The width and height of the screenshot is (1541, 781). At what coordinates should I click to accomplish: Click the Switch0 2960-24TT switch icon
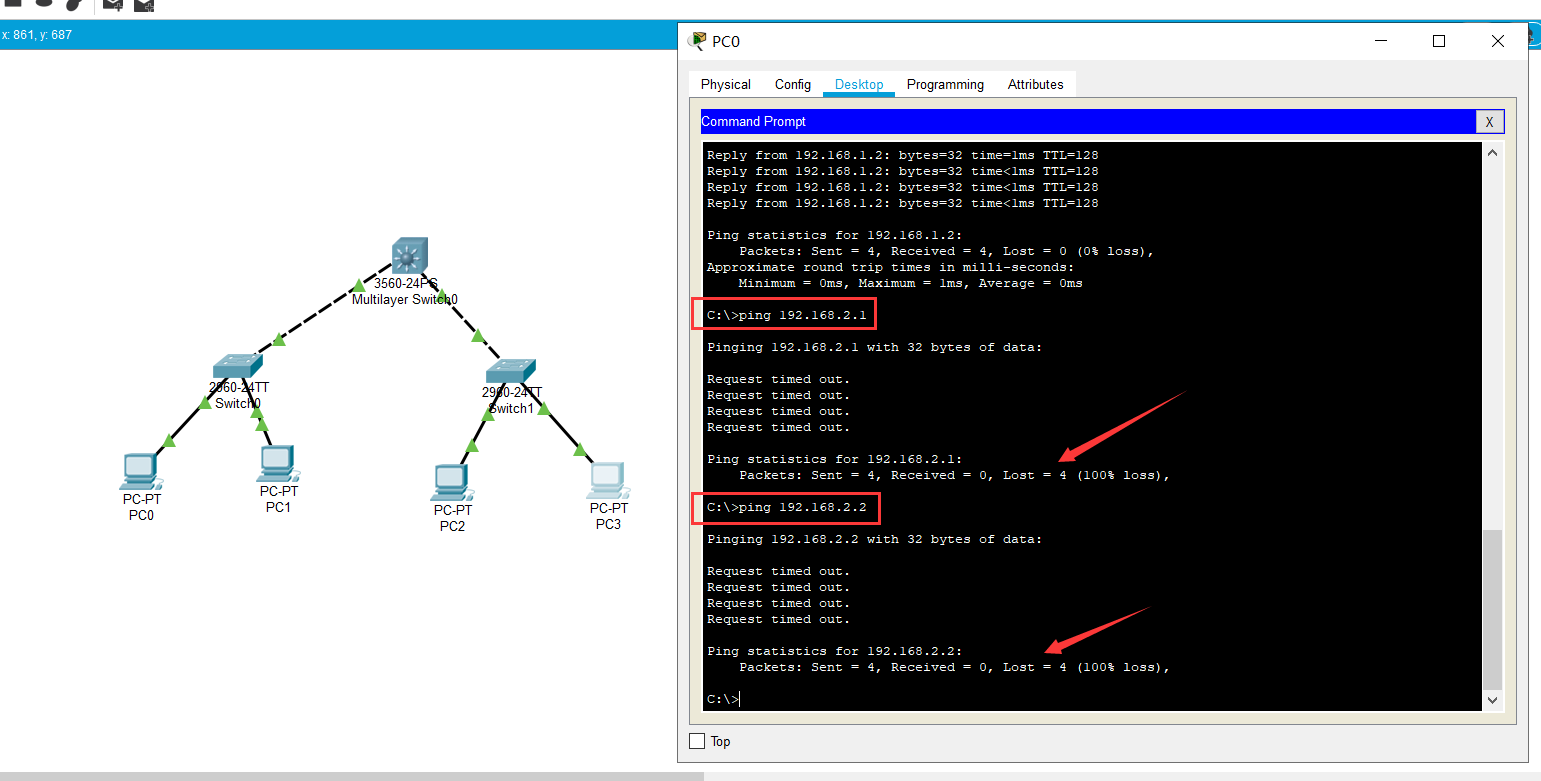tap(237, 365)
